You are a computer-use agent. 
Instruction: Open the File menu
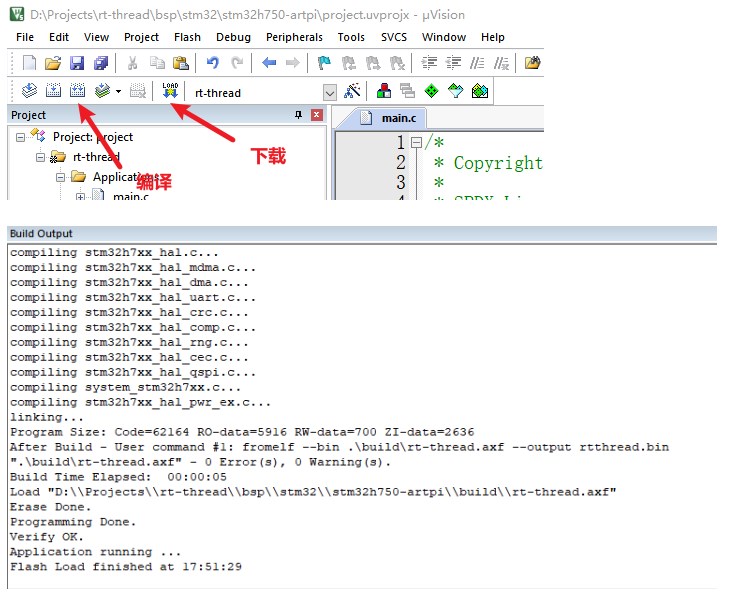coord(25,37)
